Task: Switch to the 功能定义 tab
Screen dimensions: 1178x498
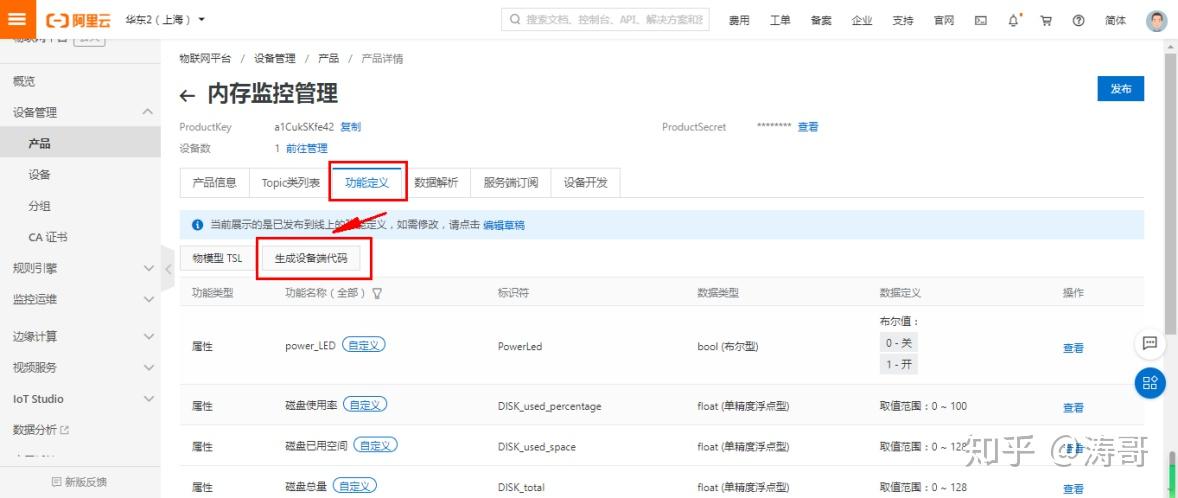Action: coord(367,183)
